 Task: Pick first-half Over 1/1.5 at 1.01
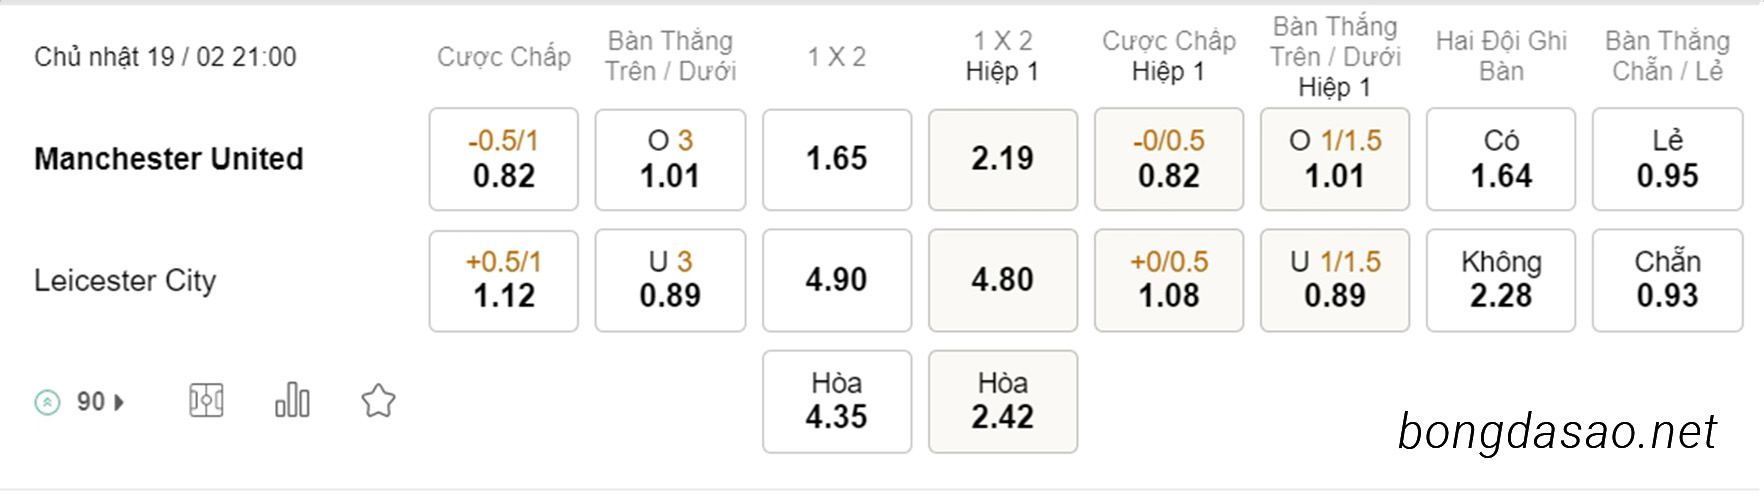pyautogui.click(x=1335, y=159)
